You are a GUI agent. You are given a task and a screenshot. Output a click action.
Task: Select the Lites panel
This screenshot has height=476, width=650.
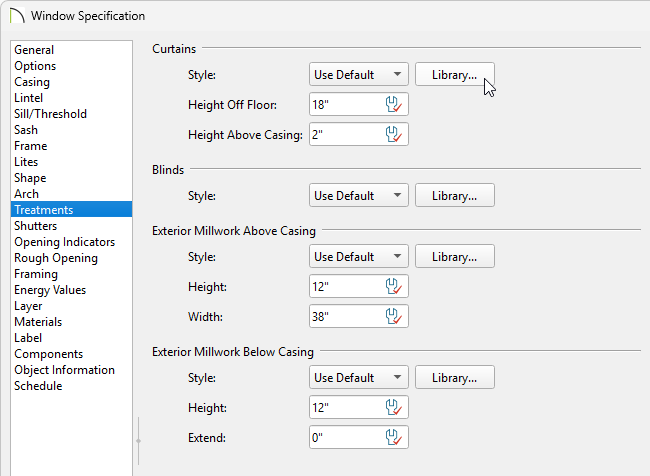pos(71,162)
